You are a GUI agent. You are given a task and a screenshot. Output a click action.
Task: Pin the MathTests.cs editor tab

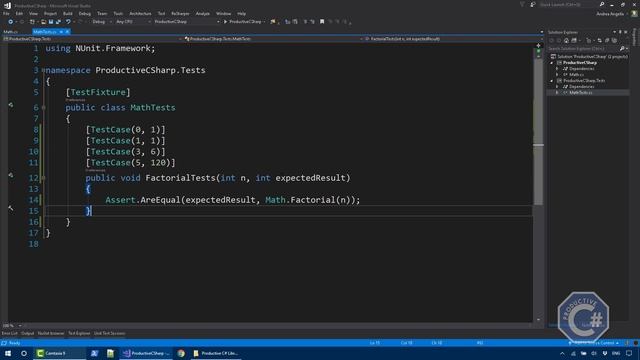click(x=61, y=32)
